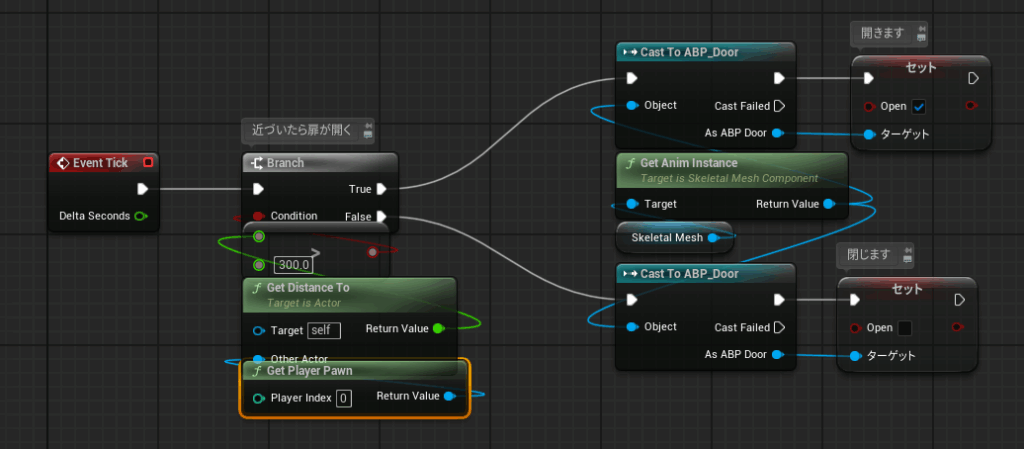Click the Other Actor pin on Get Distance To
Image resolution: width=1024 pixels, height=449 pixels.
[x=259, y=359]
